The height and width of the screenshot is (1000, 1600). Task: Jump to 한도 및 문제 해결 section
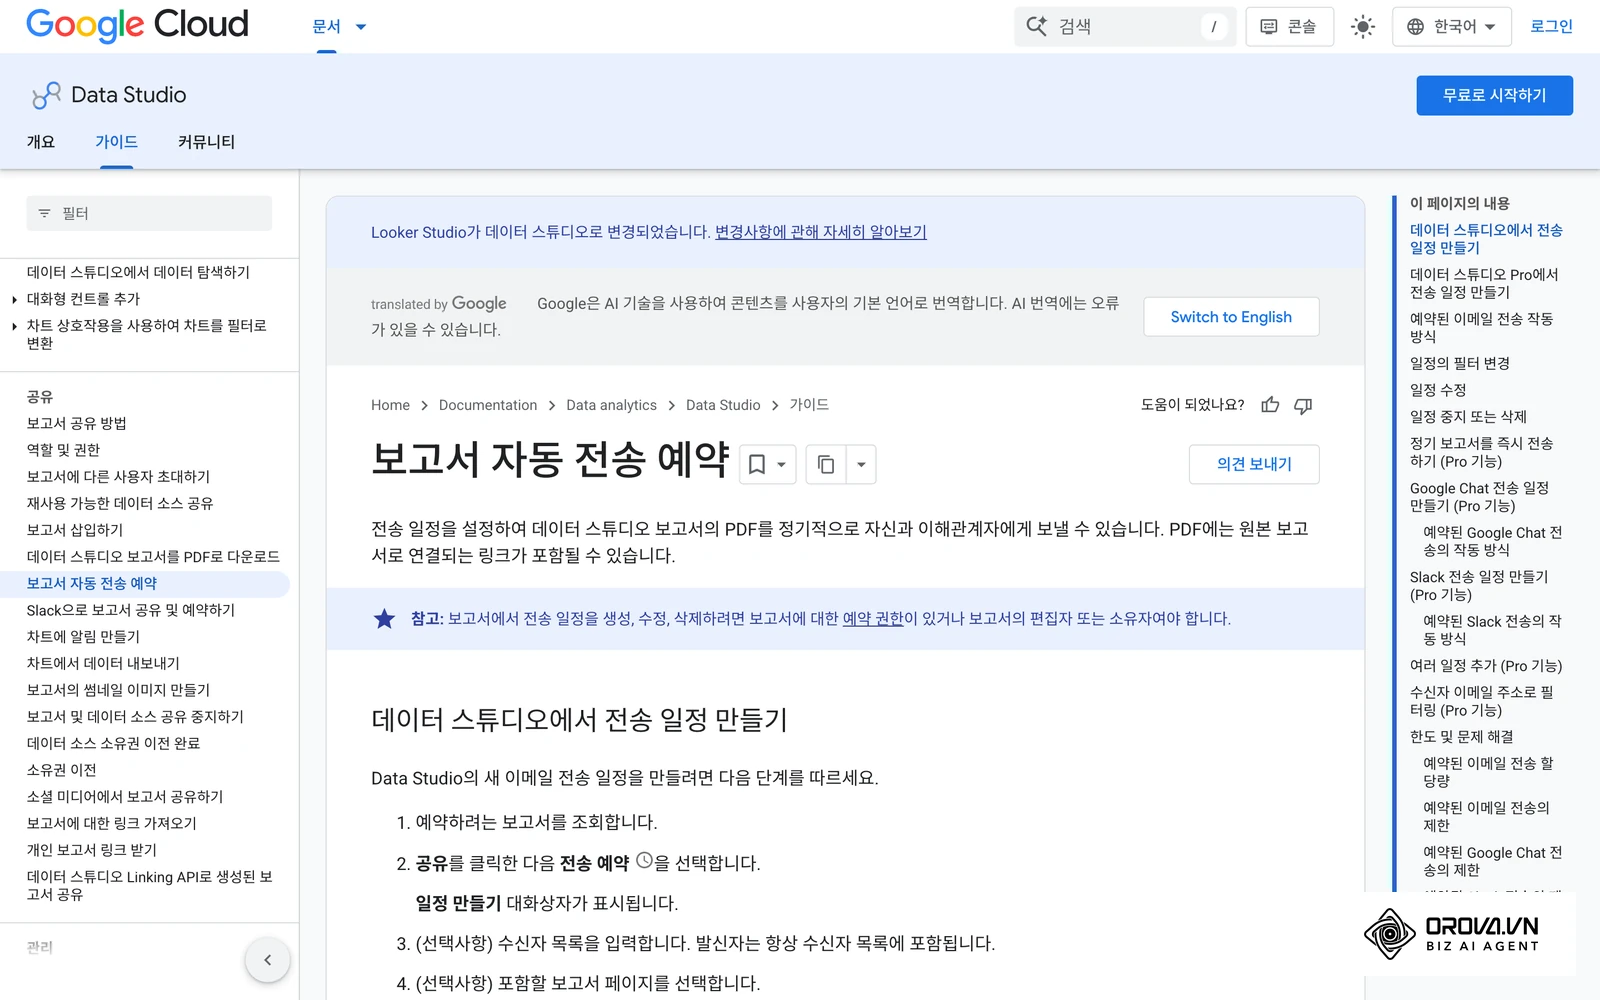pyautogui.click(x=1462, y=737)
